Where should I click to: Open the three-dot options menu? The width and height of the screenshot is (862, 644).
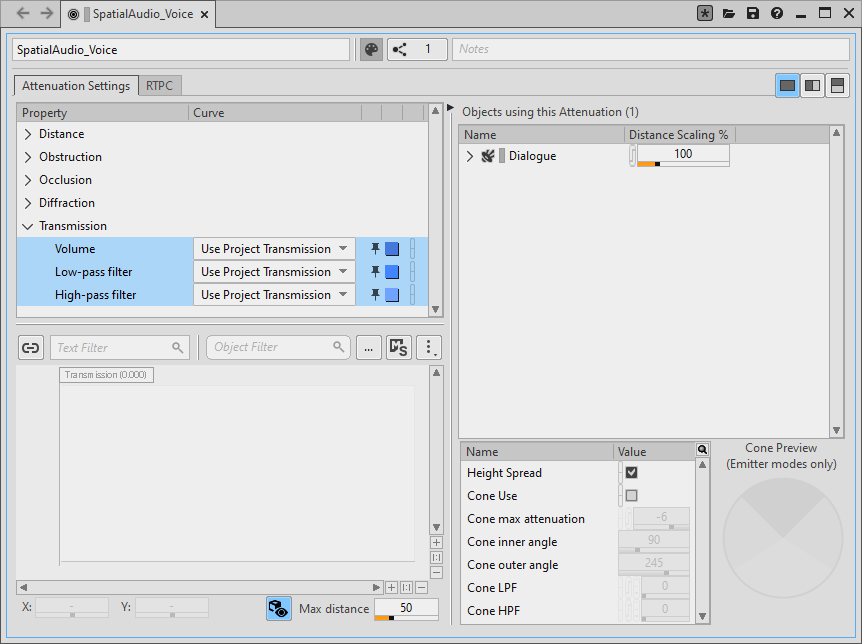tap(429, 348)
